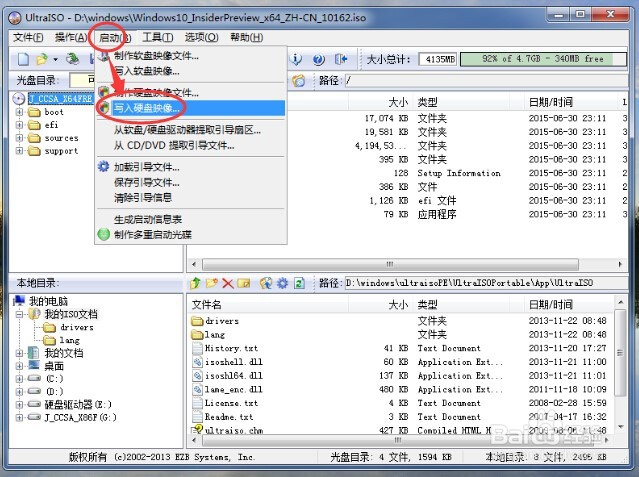Click the upper 路径 path field showing /

click(x=486, y=80)
